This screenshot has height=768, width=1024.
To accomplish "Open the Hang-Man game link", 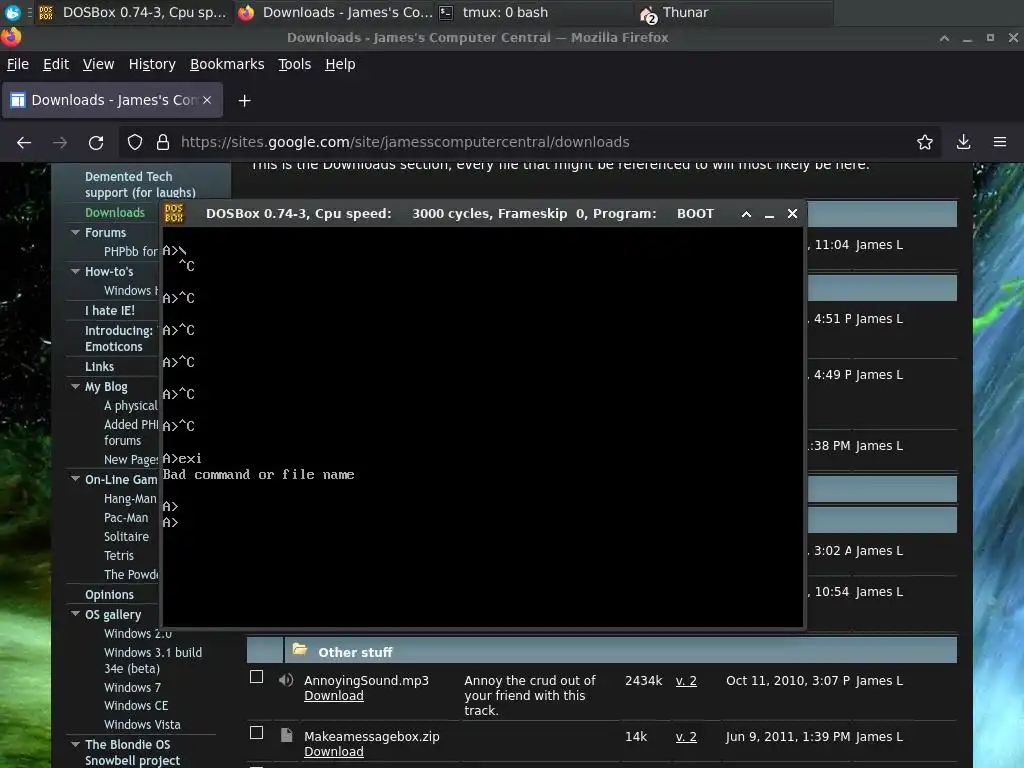I will [x=130, y=499].
